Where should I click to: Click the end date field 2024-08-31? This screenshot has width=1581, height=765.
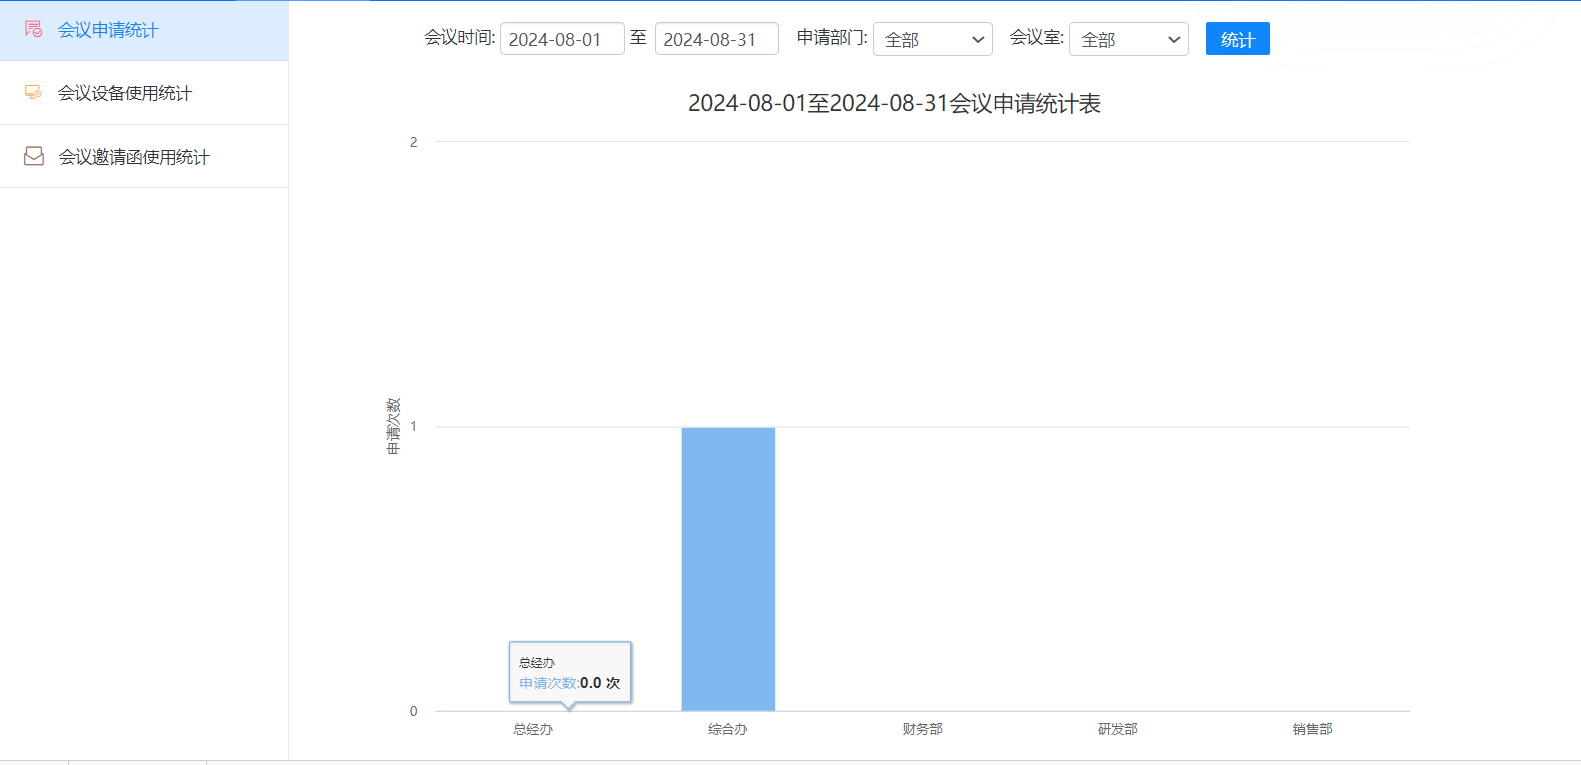pyautogui.click(x=716, y=39)
